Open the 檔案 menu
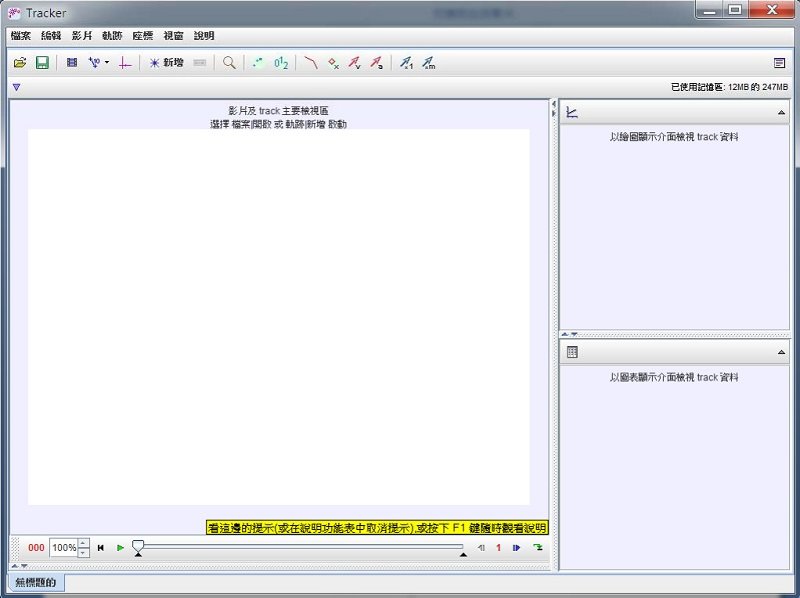This screenshot has width=800, height=598. pos(21,36)
